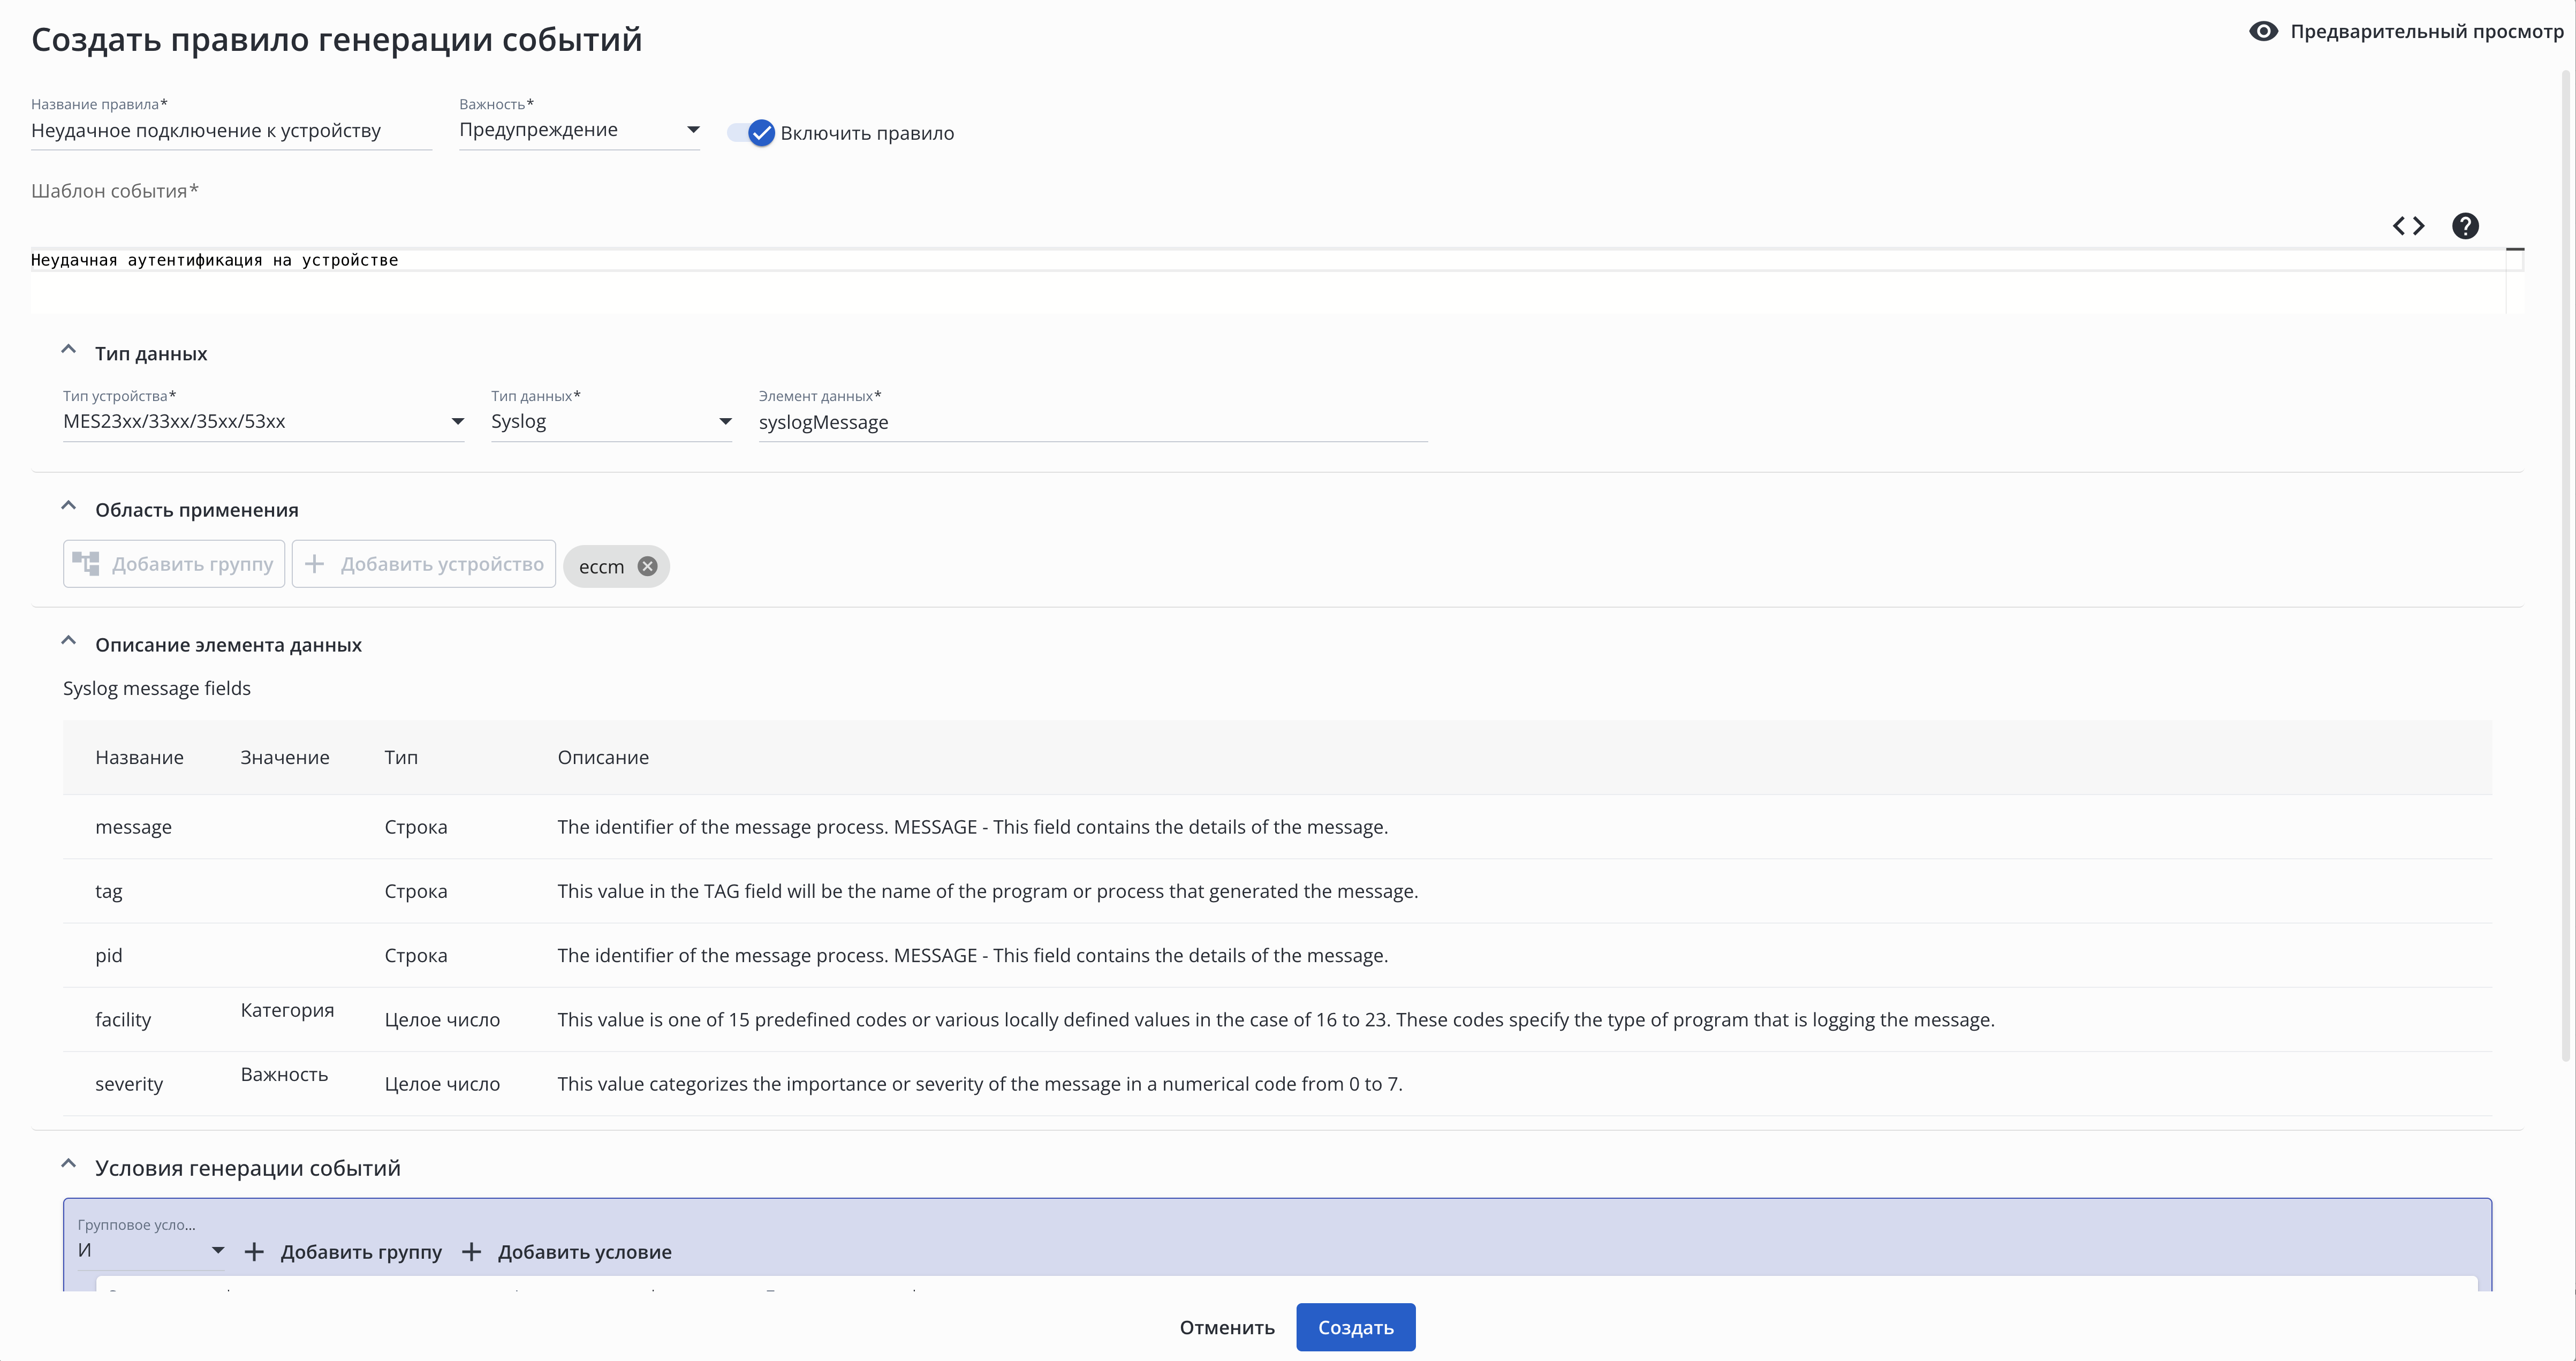
Task: Open the help question mark icon
Action: click(x=2465, y=226)
